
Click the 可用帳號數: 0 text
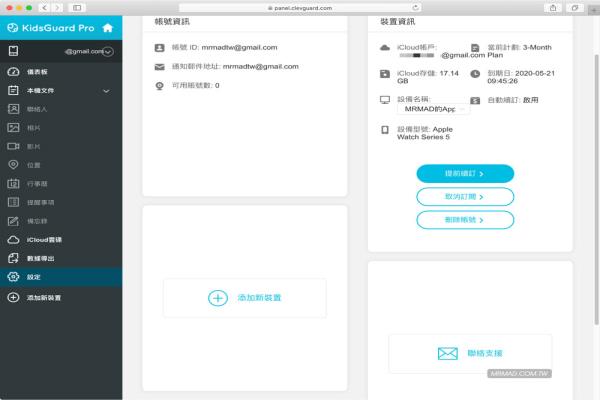[196, 85]
